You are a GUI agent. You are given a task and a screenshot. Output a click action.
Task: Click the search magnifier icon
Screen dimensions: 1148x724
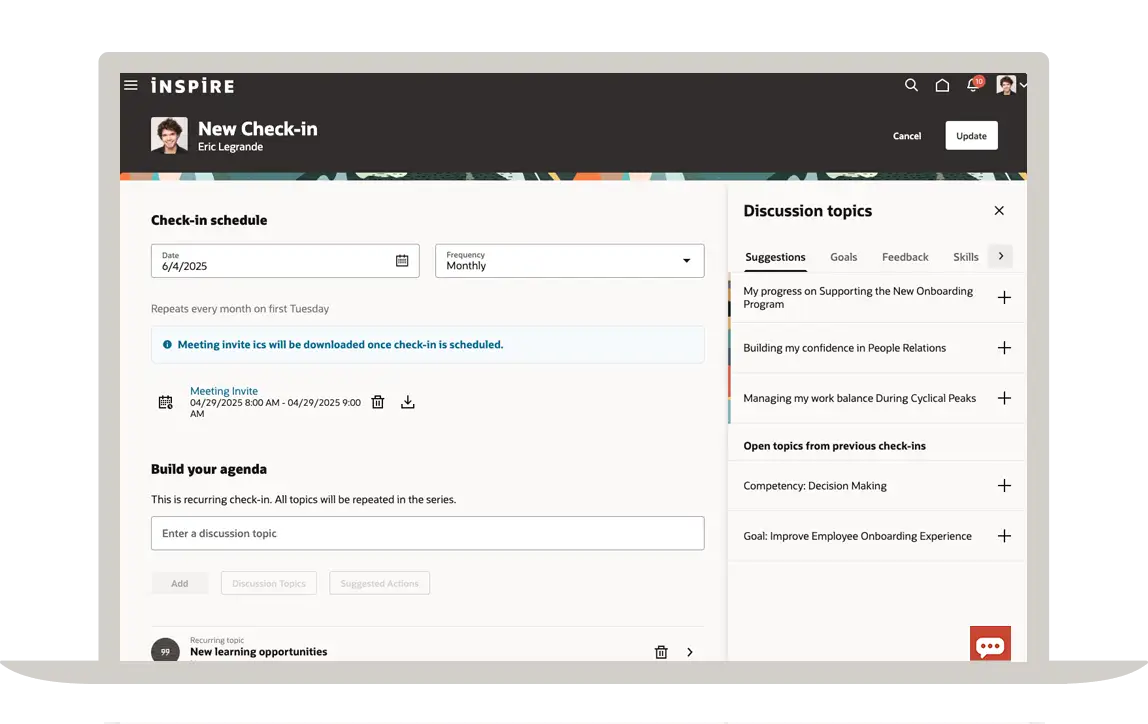tap(911, 86)
